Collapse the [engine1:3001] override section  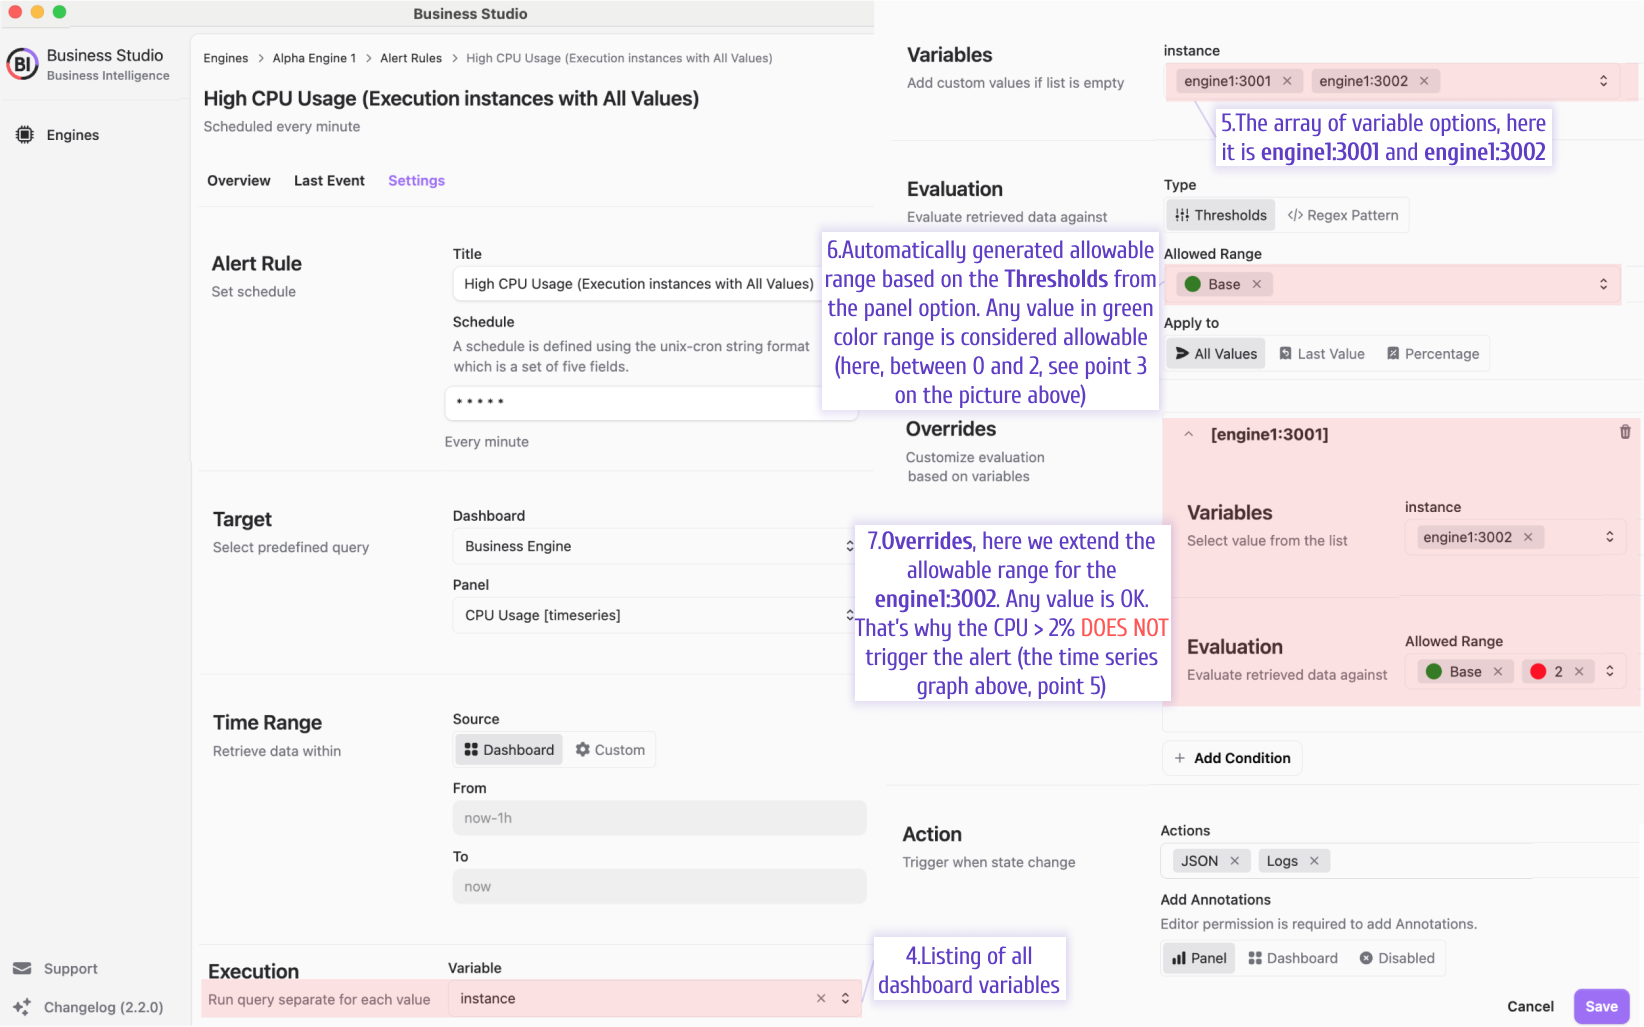point(1189,434)
